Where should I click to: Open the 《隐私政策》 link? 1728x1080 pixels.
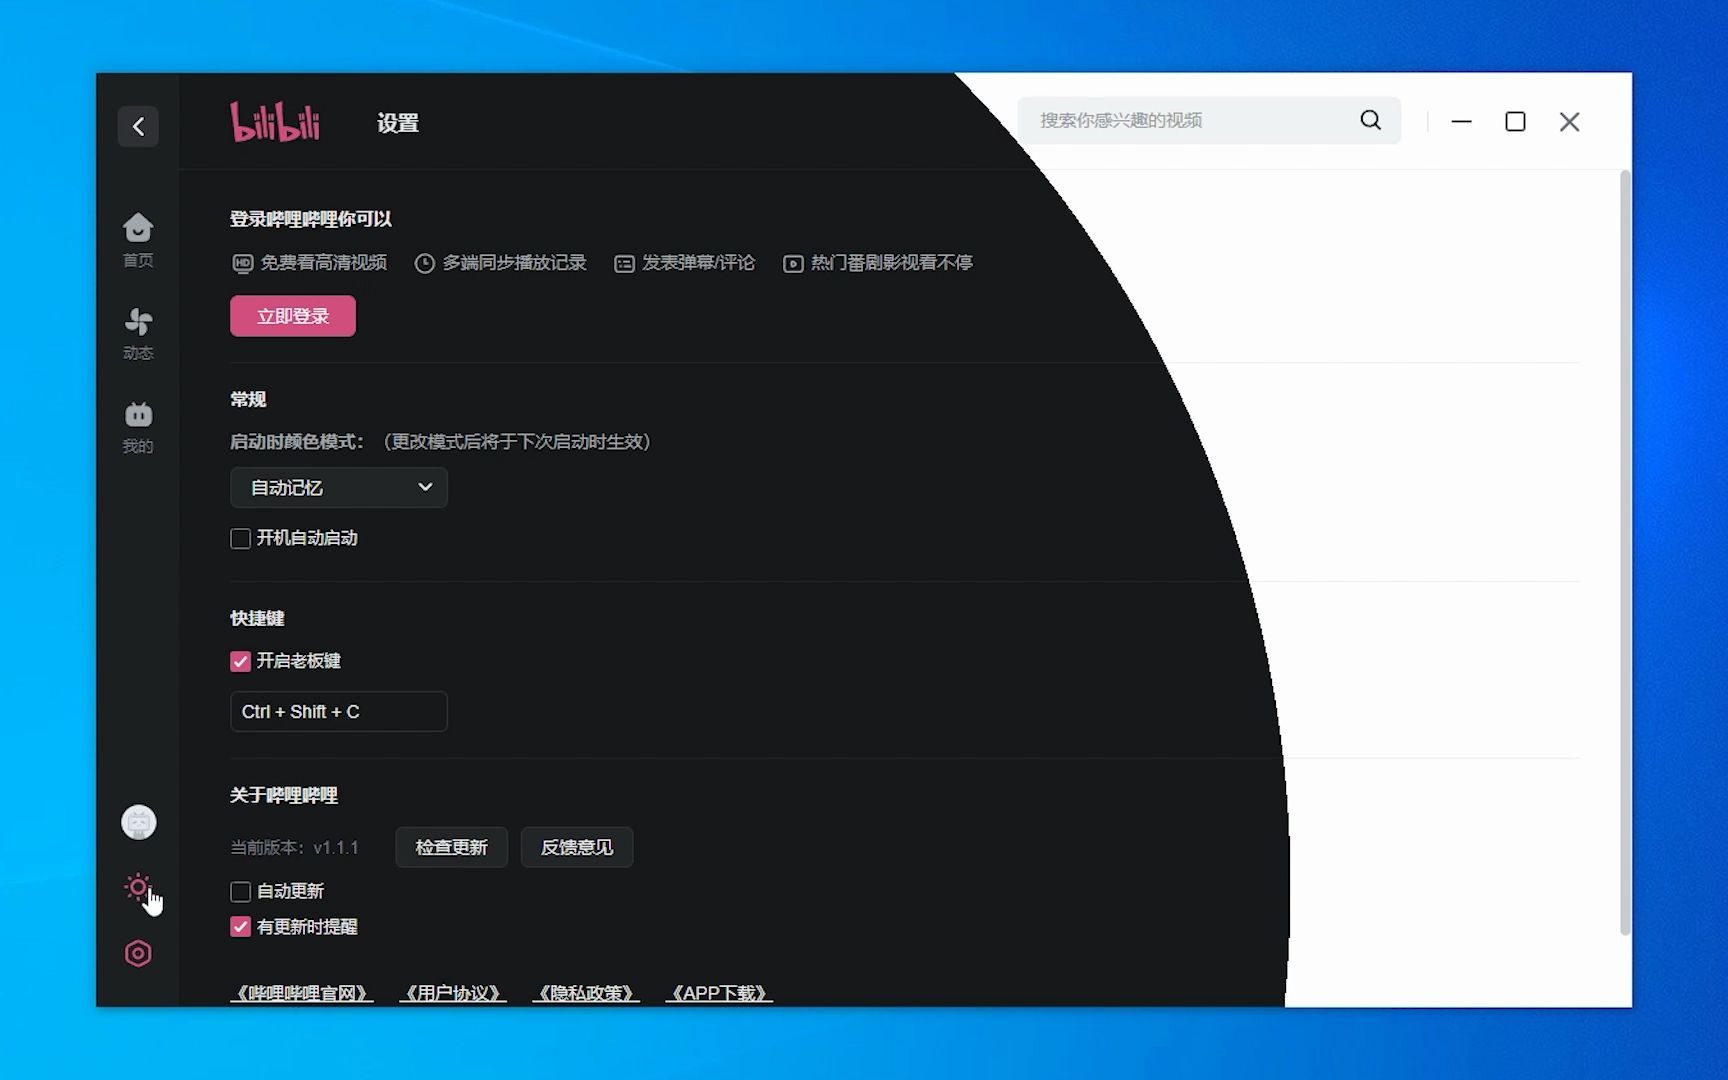[x=586, y=993]
